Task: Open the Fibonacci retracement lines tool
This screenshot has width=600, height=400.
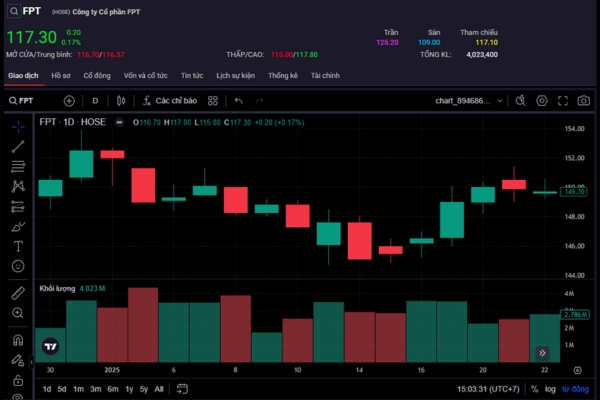Action: pyautogui.click(x=18, y=167)
